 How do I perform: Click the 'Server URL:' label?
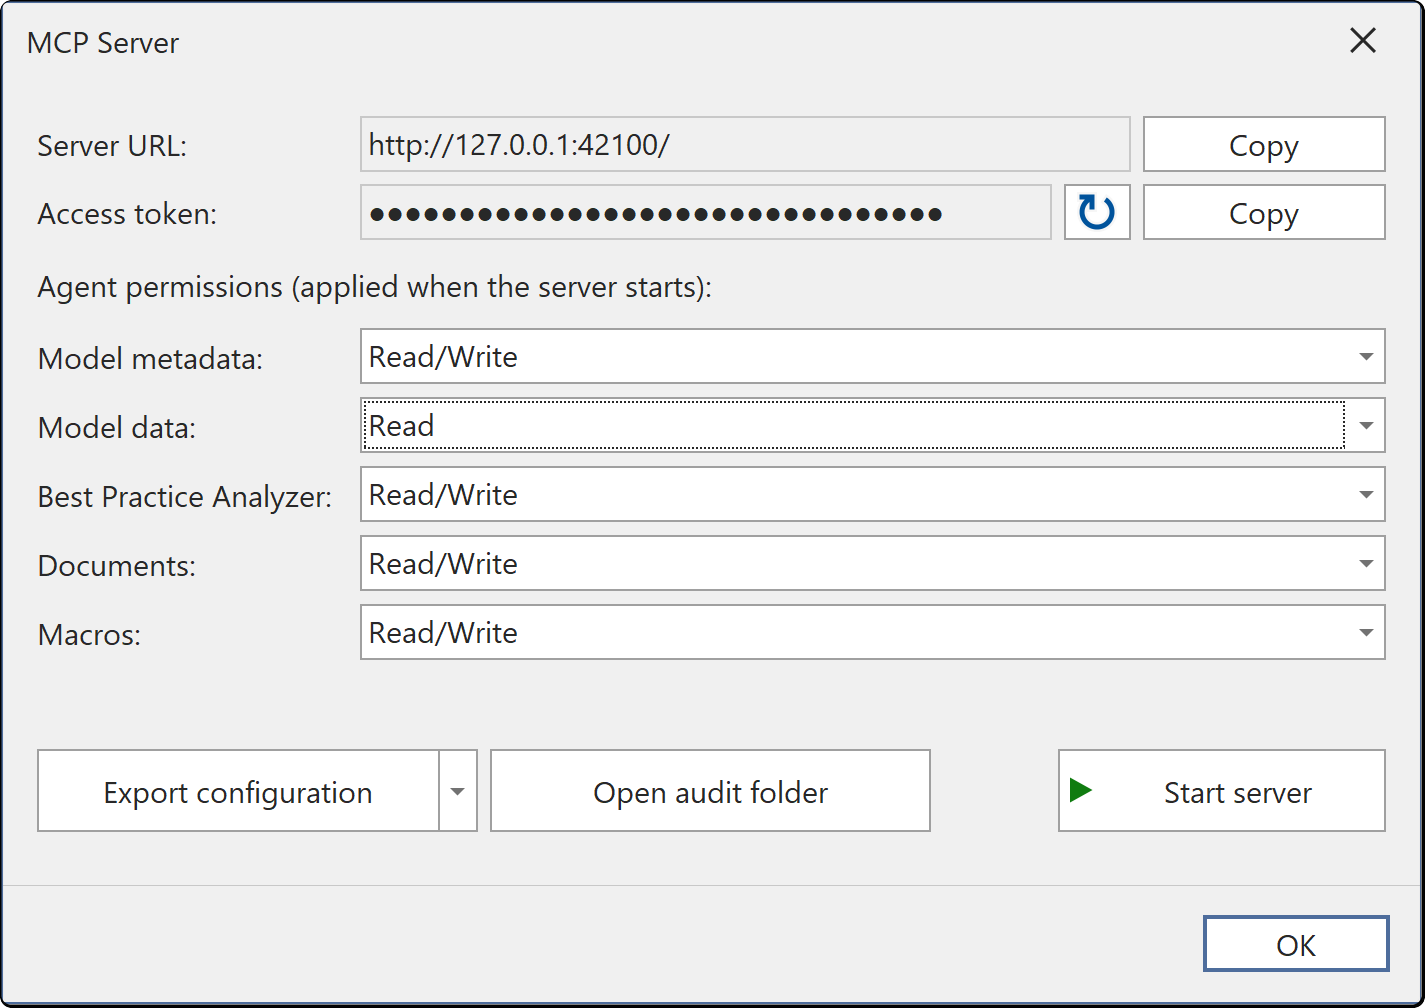112,146
